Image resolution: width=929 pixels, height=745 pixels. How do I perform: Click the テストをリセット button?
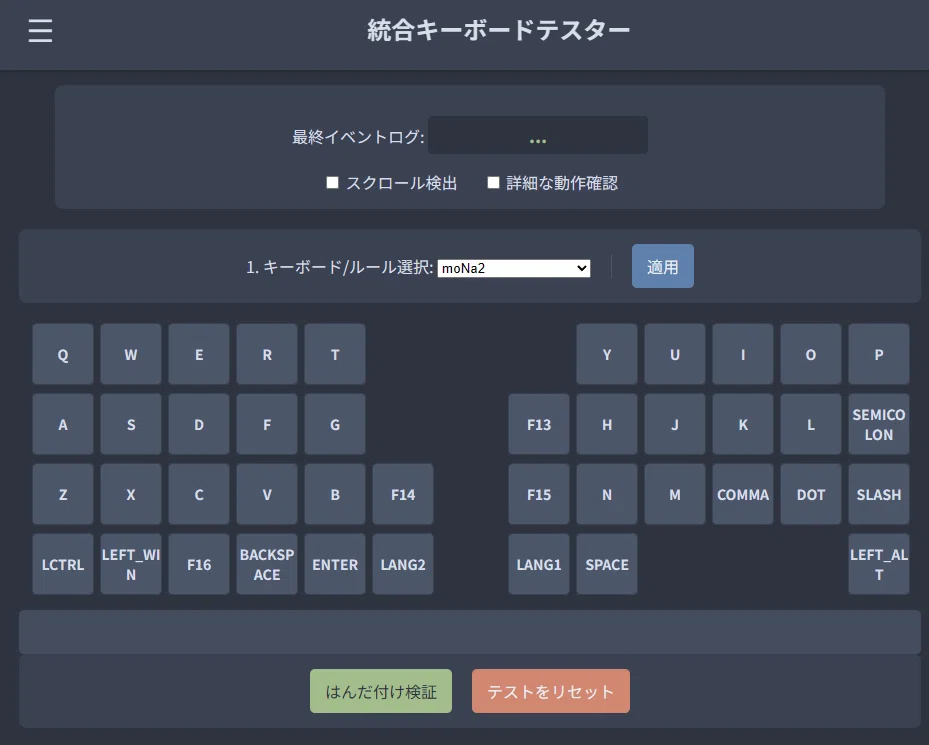point(551,691)
